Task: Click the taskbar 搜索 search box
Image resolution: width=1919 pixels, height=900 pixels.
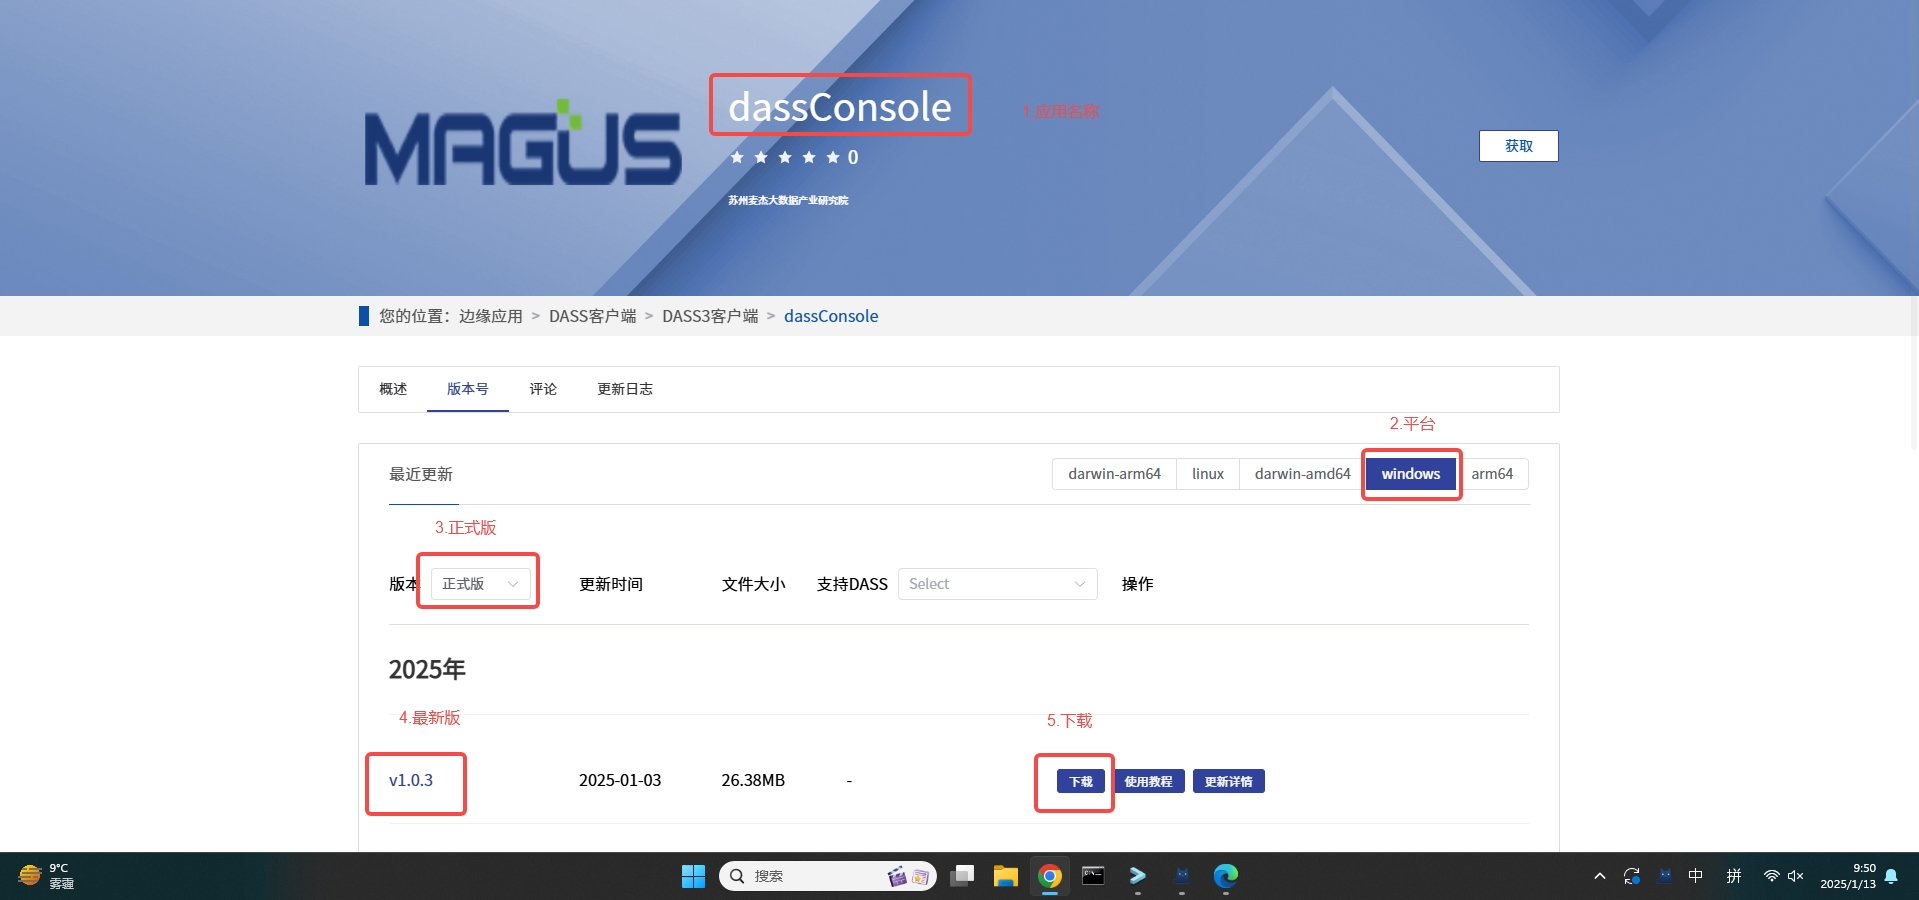Action: (x=828, y=876)
